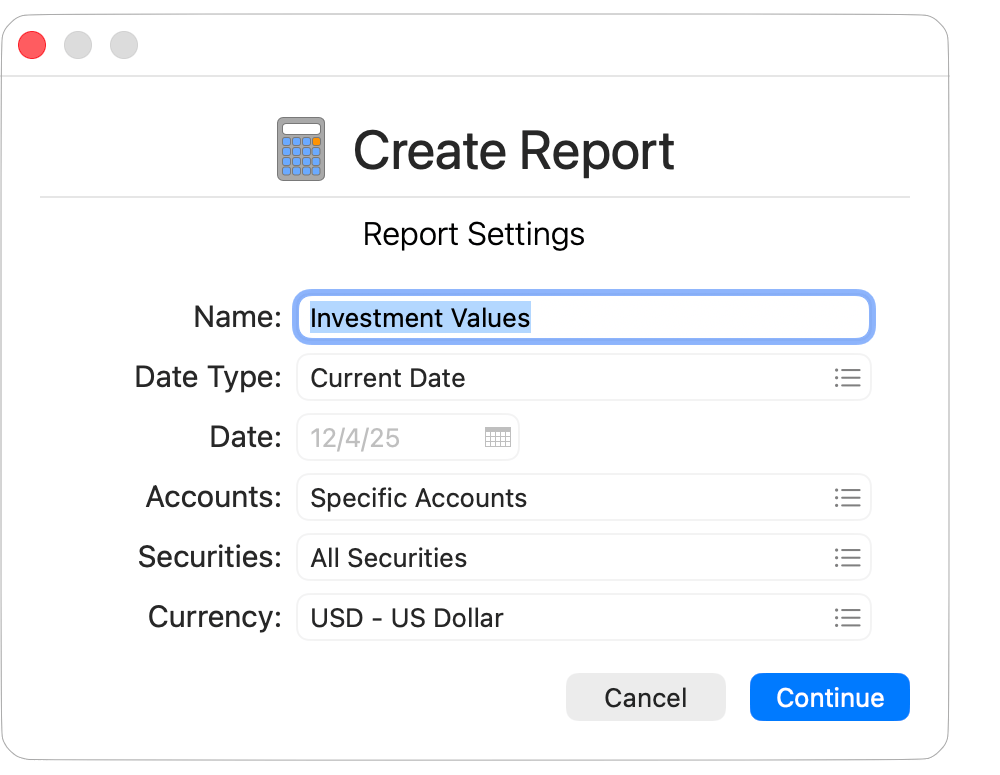1000x775 pixels.
Task: Select the highlighted Investment Values text
Action: click(418, 317)
